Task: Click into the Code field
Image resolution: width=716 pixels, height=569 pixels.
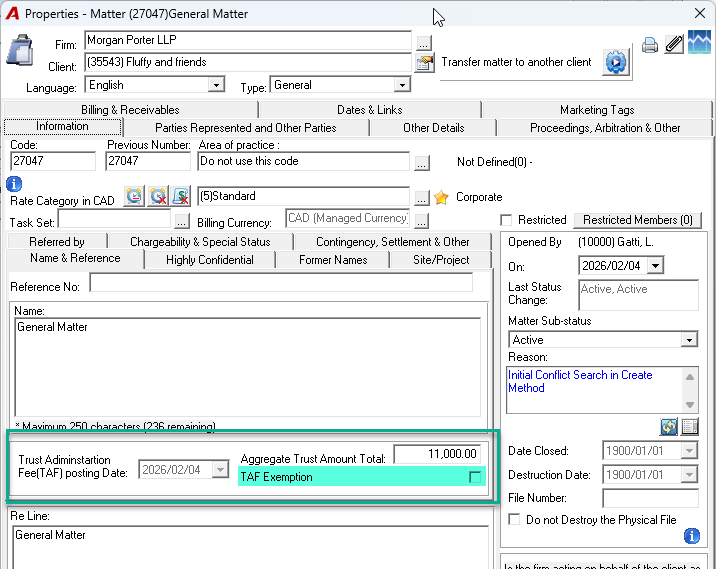Action: [x=53, y=161]
